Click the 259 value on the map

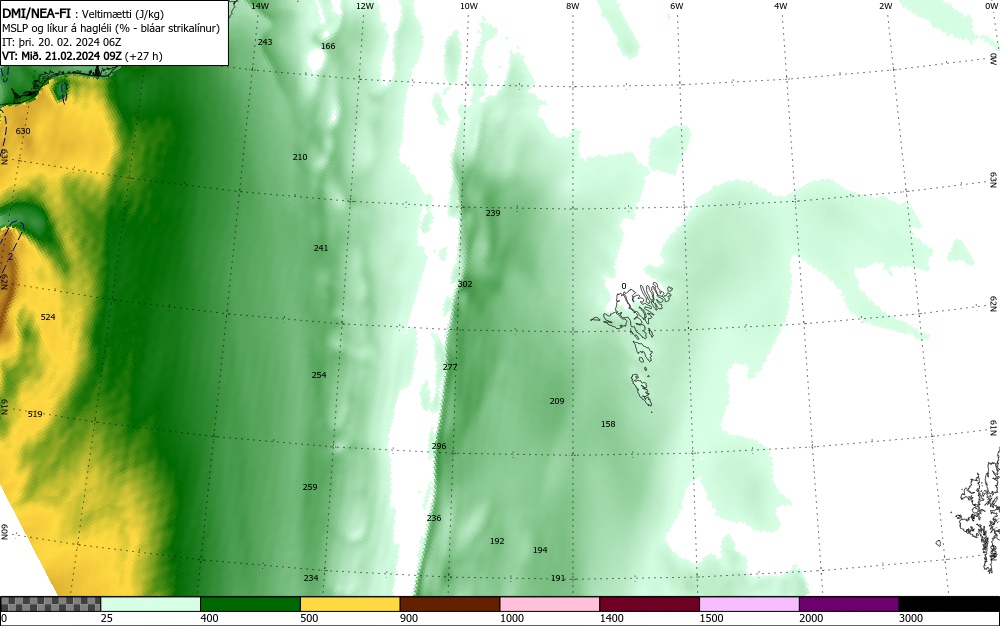(x=310, y=487)
